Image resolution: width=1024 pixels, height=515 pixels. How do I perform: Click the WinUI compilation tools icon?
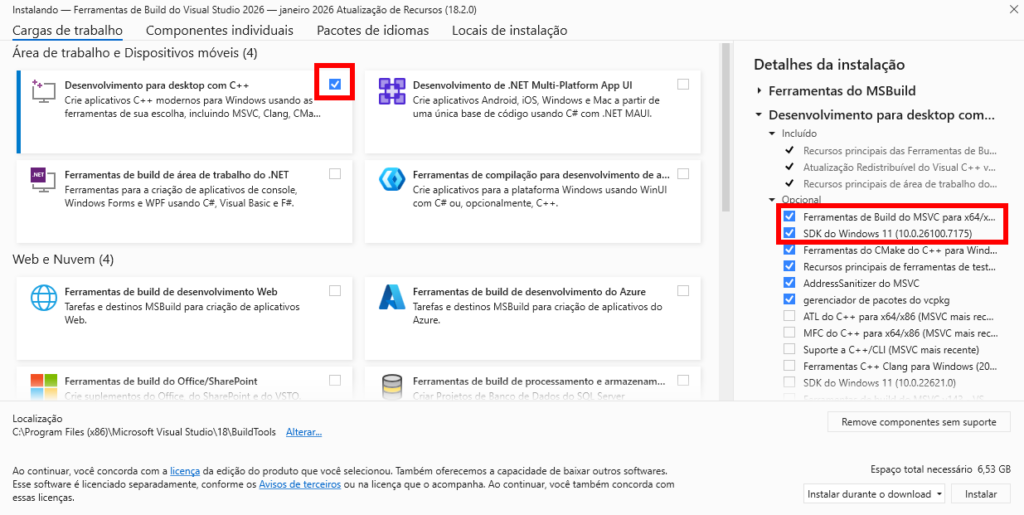click(392, 179)
